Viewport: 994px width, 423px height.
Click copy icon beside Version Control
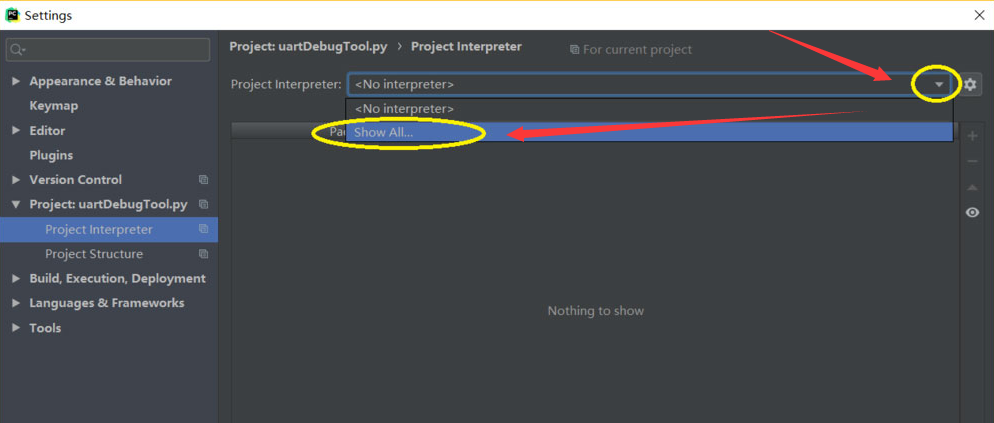203,180
